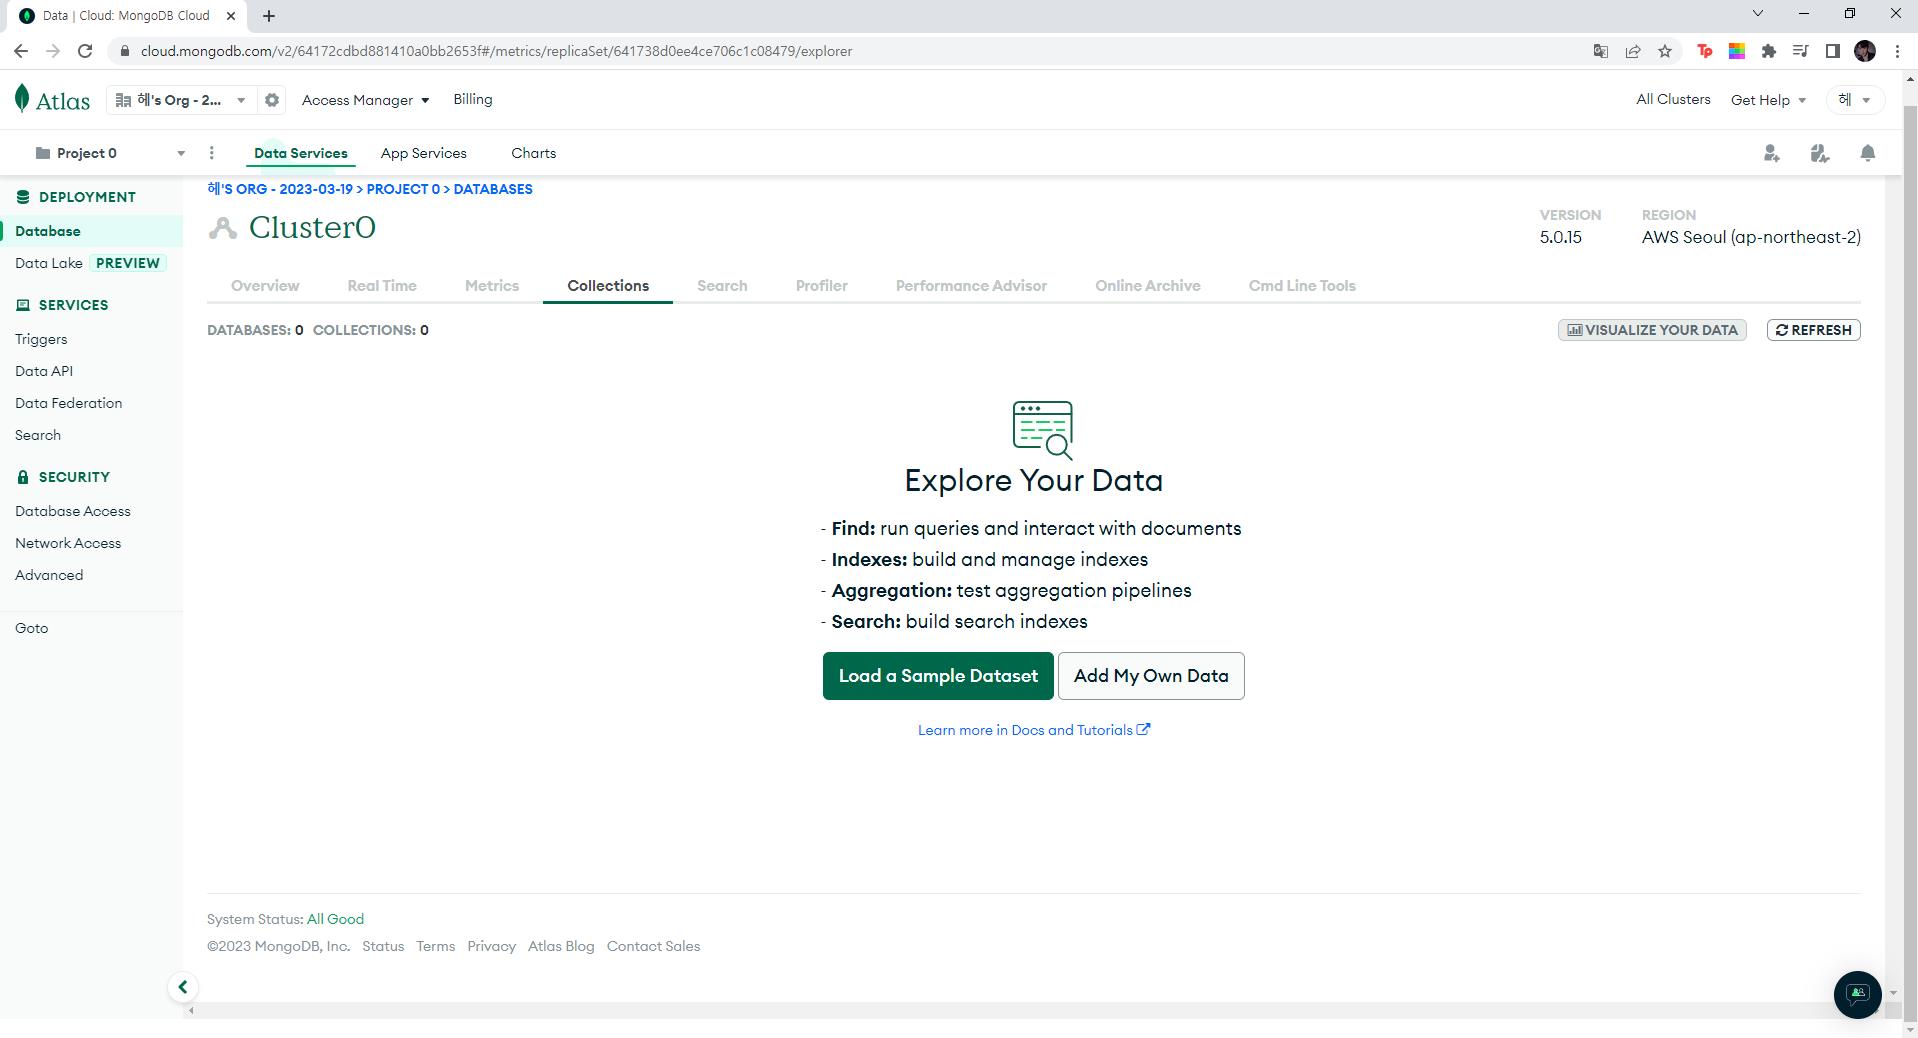Click the All Good system status link

[x=335, y=919]
